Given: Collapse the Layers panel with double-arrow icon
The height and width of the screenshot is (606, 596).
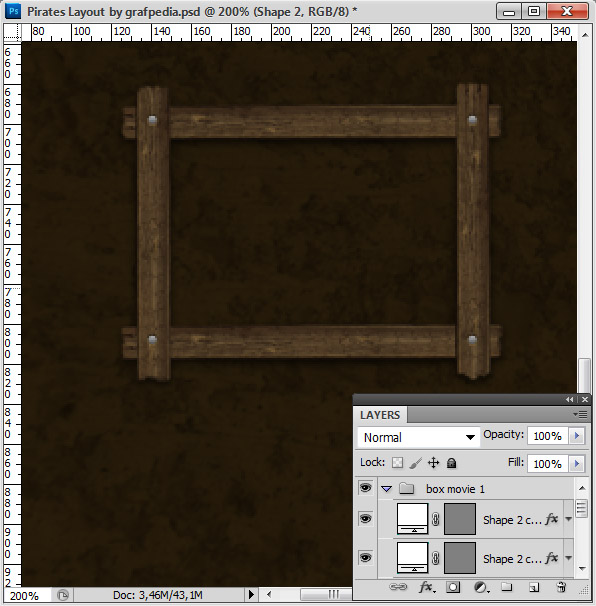Looking at the screenshot, I should (x=570, y=400).
